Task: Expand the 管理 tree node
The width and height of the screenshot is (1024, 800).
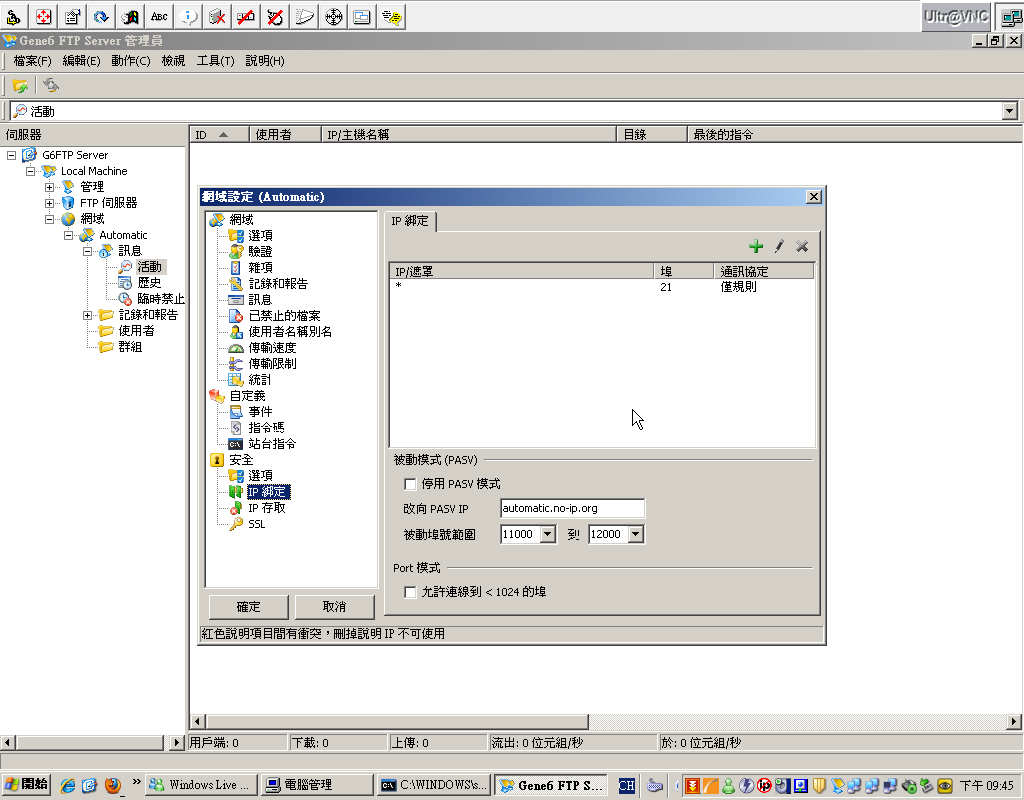Action: coord(49,187)
